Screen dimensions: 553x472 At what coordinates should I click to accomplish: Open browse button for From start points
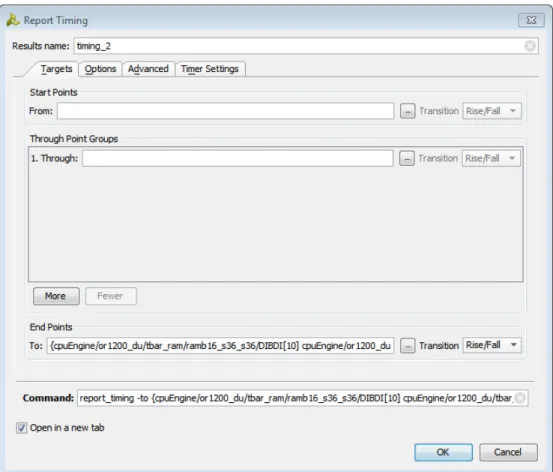point(408,111)
